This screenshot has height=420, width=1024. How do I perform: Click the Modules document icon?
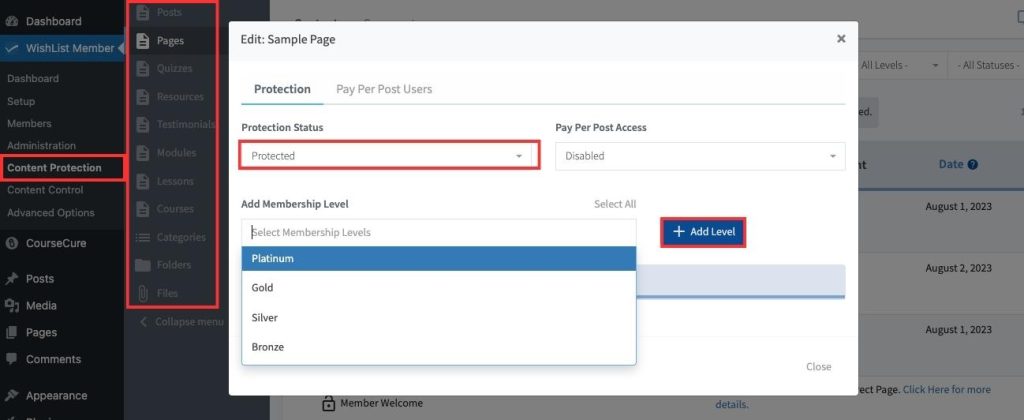coord(142,153)
